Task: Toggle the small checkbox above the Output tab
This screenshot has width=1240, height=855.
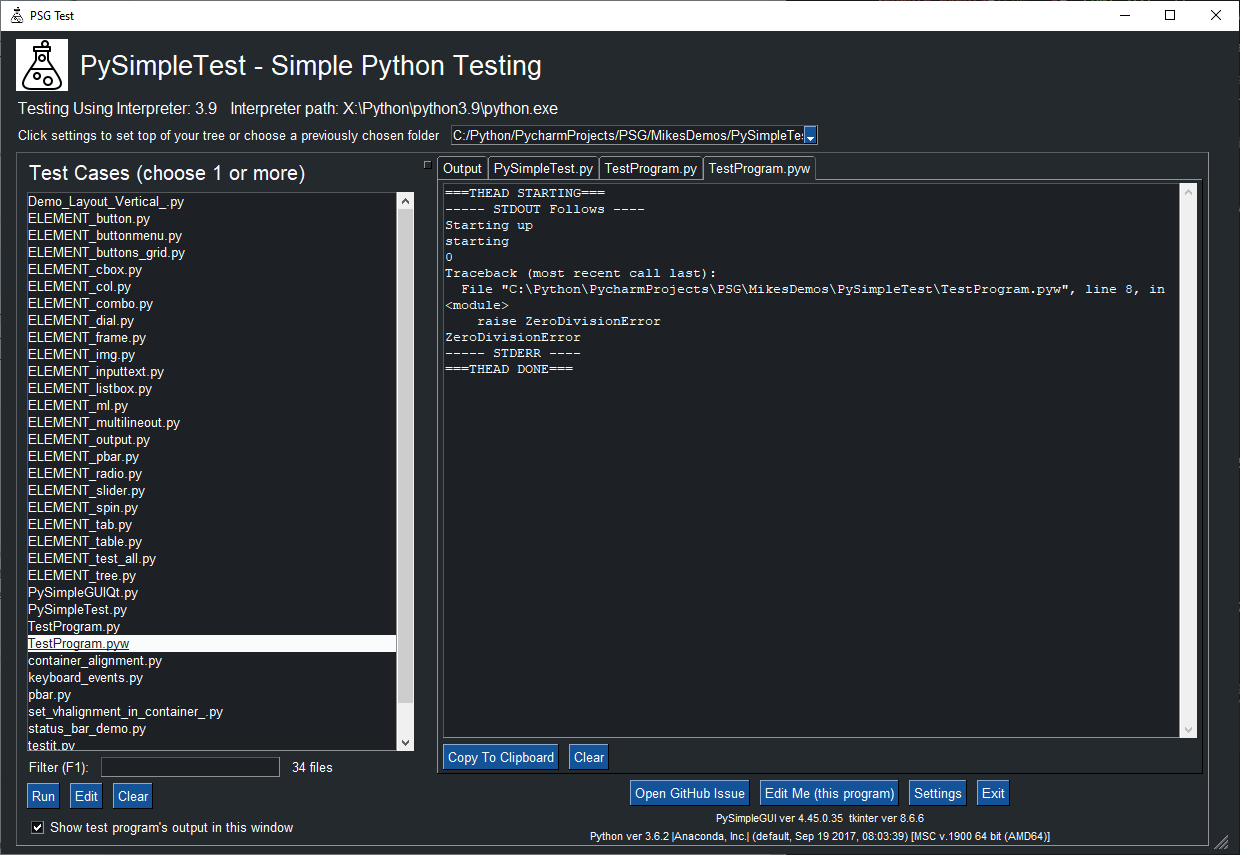Action: (x=427, y=164)
